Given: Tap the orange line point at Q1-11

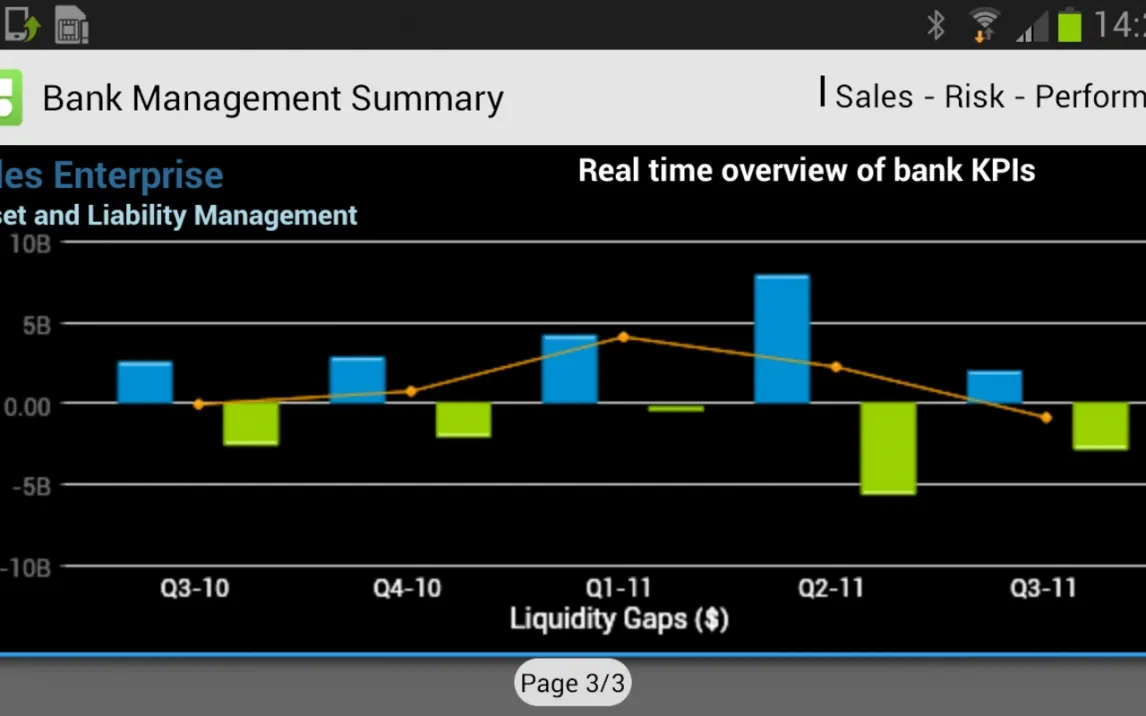Looking at the screenshot, I should coord(623,337).
